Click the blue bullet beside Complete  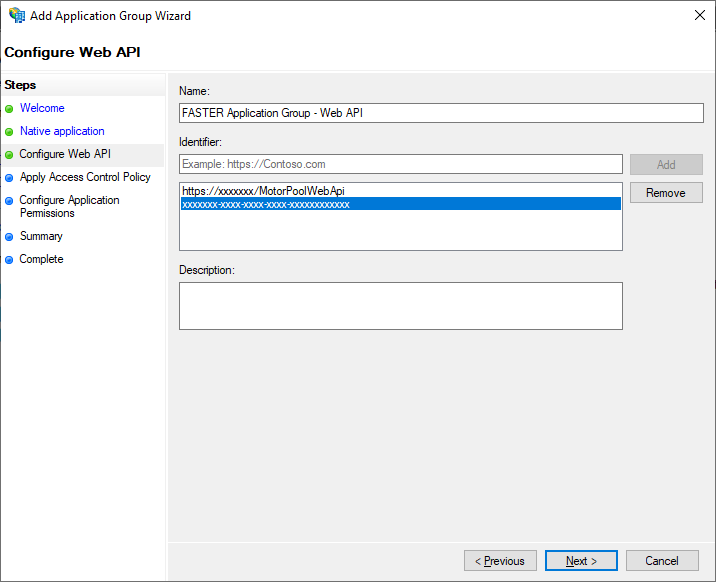(x=9, y=260)
